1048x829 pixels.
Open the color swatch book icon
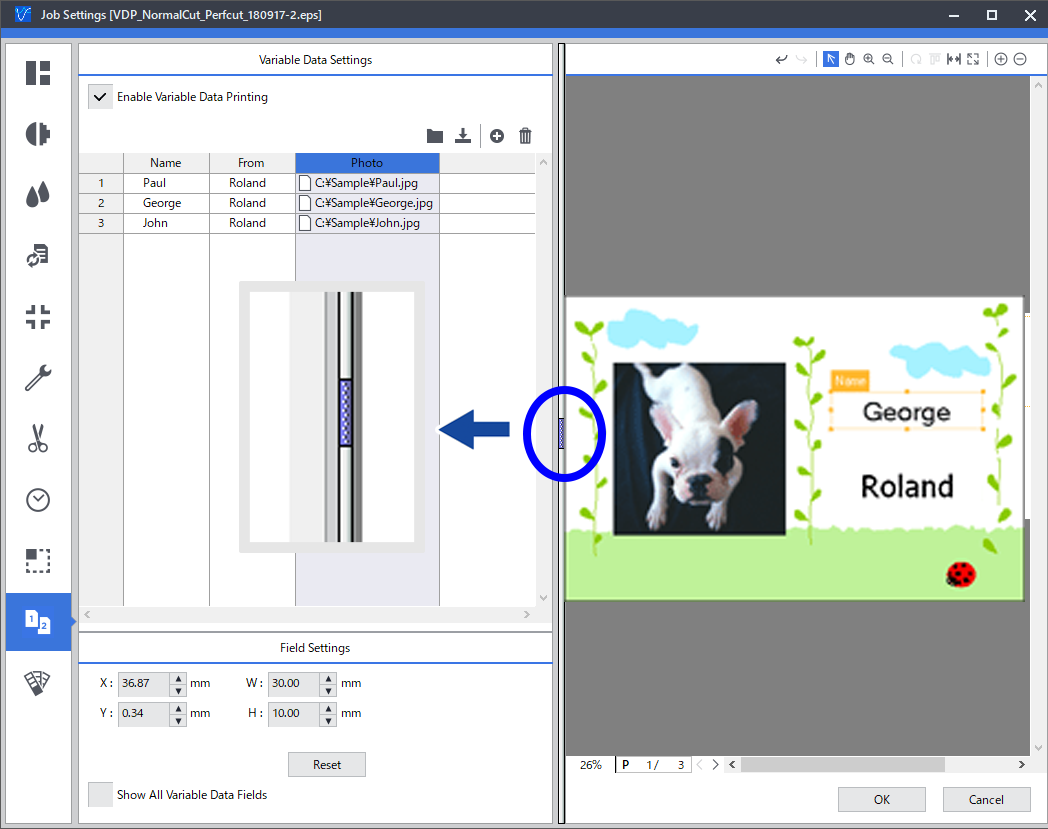[x=38, y=683]
